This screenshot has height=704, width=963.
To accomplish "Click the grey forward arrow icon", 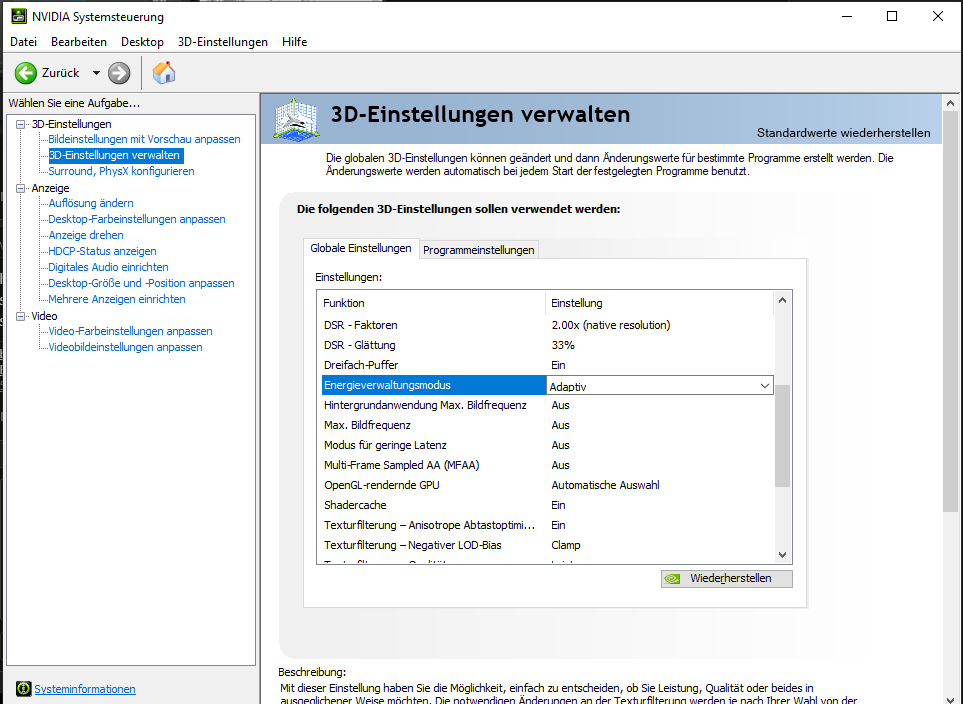I will click(x=119, y=73).
